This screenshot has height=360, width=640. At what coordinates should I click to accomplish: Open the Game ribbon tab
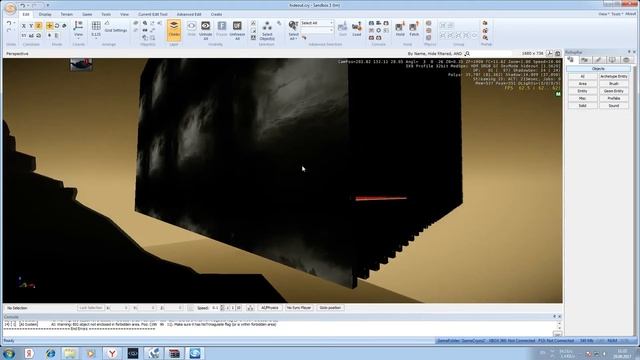coord(87,14)
